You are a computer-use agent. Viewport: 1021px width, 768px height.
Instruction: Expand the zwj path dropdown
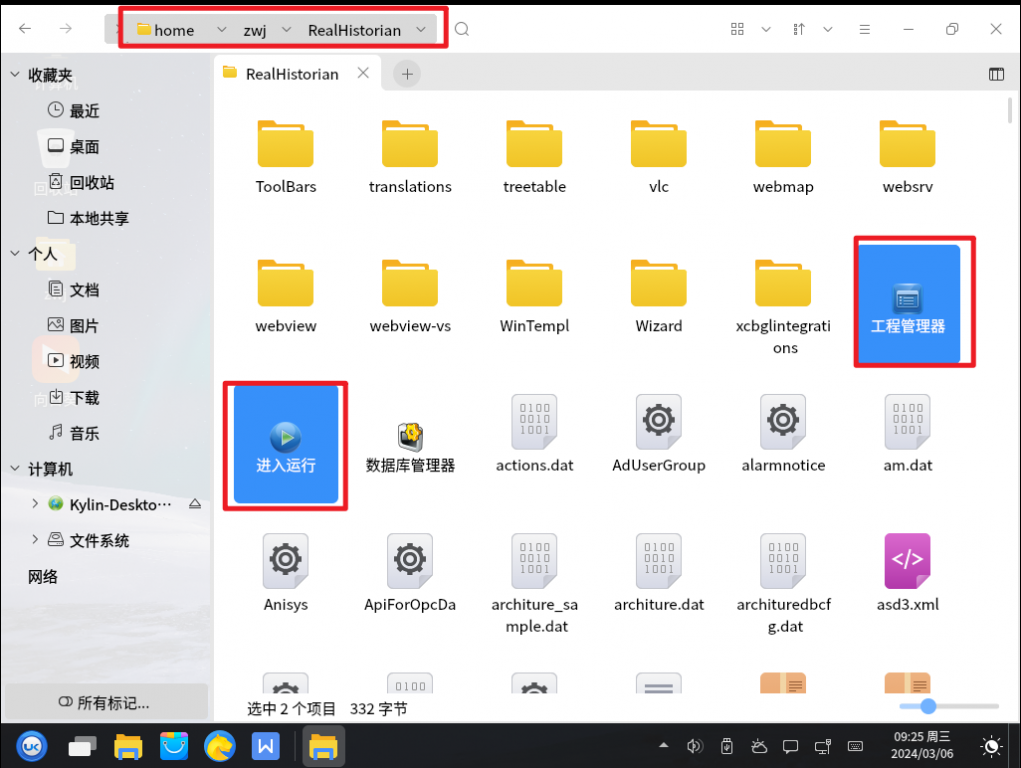[287, 30]
